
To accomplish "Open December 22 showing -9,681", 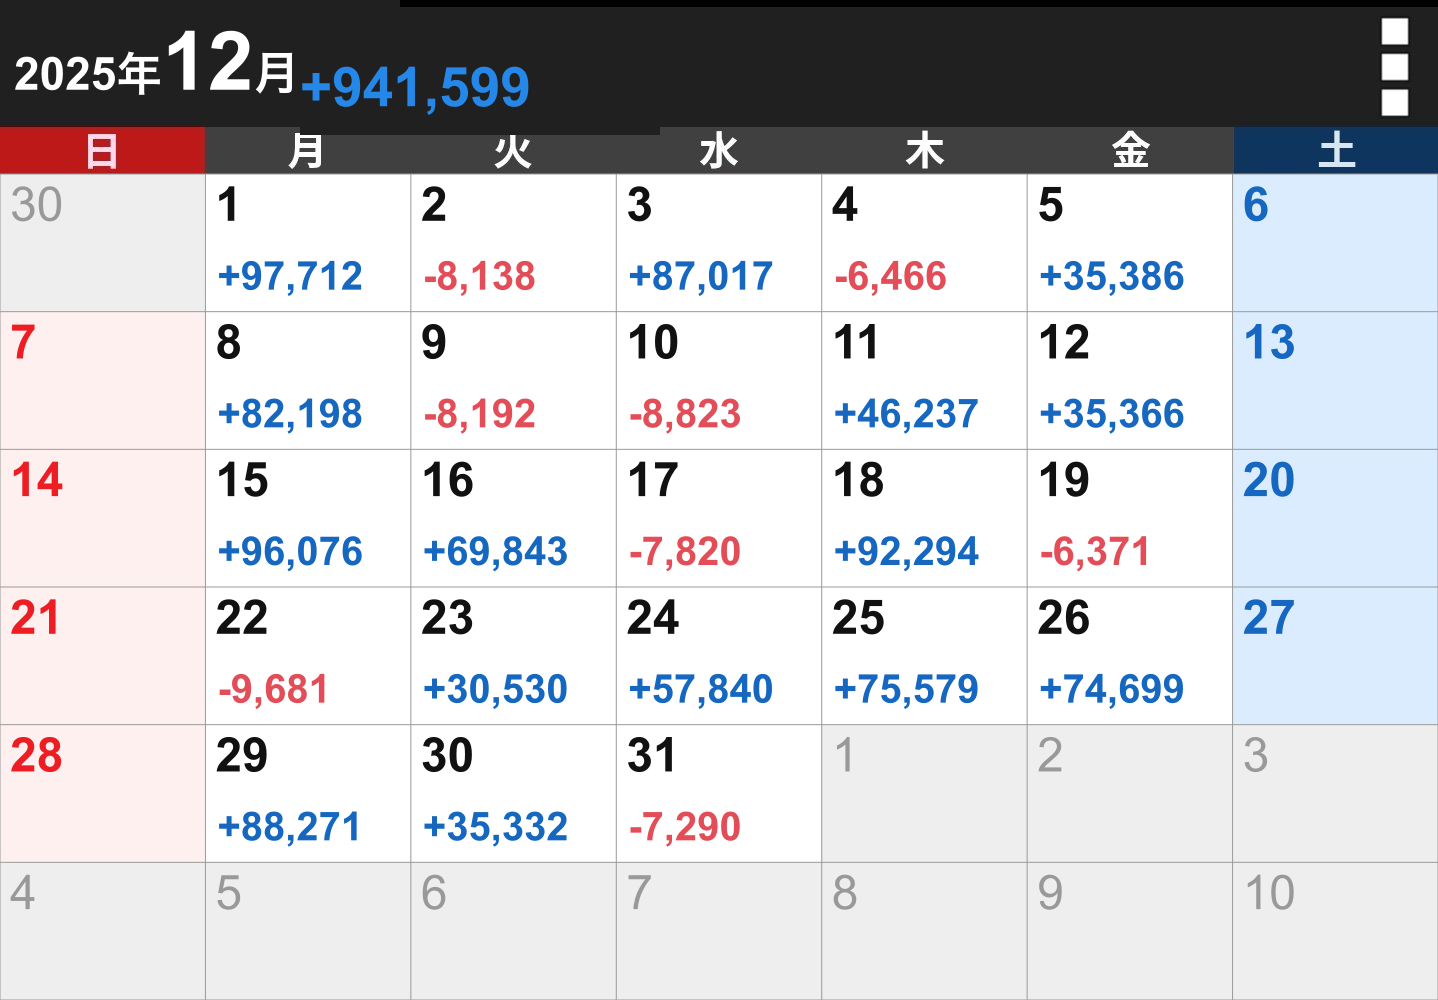I will pos(308,656).
